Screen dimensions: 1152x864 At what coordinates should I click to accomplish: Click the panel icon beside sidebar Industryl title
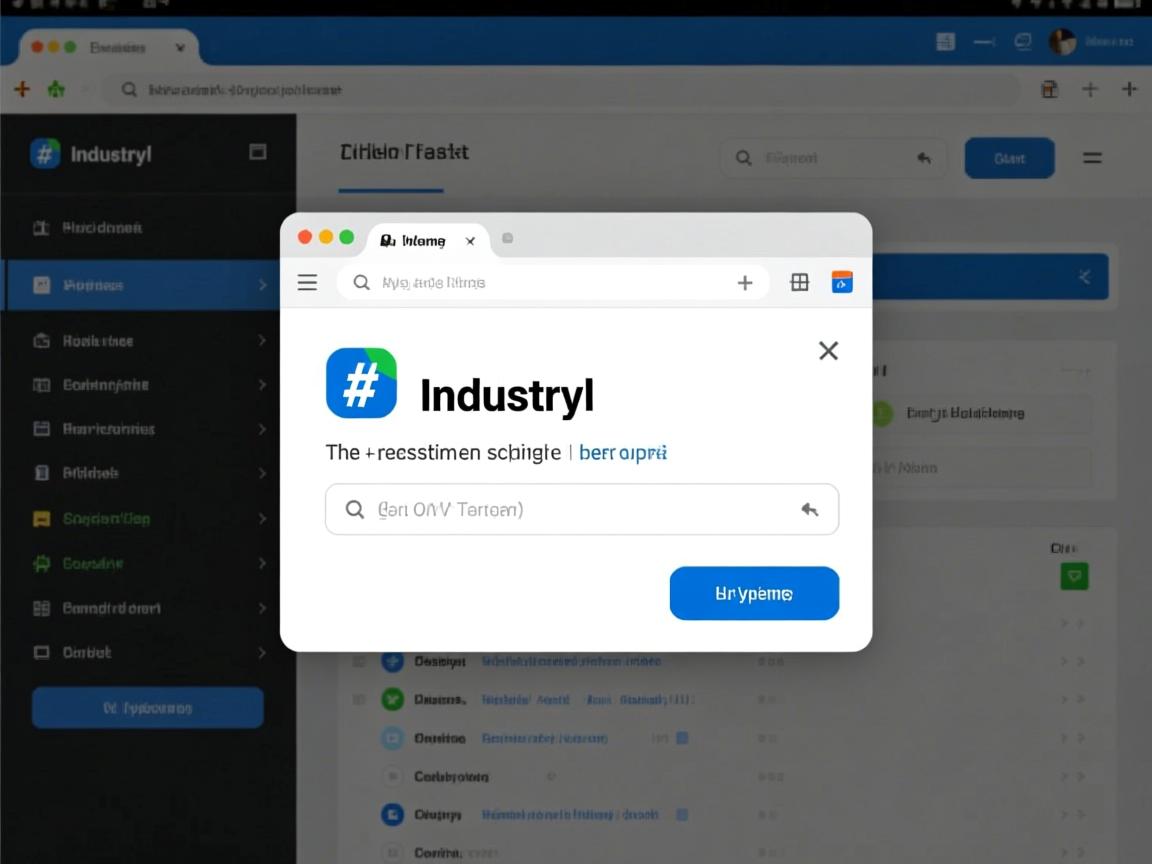point(257,152)
